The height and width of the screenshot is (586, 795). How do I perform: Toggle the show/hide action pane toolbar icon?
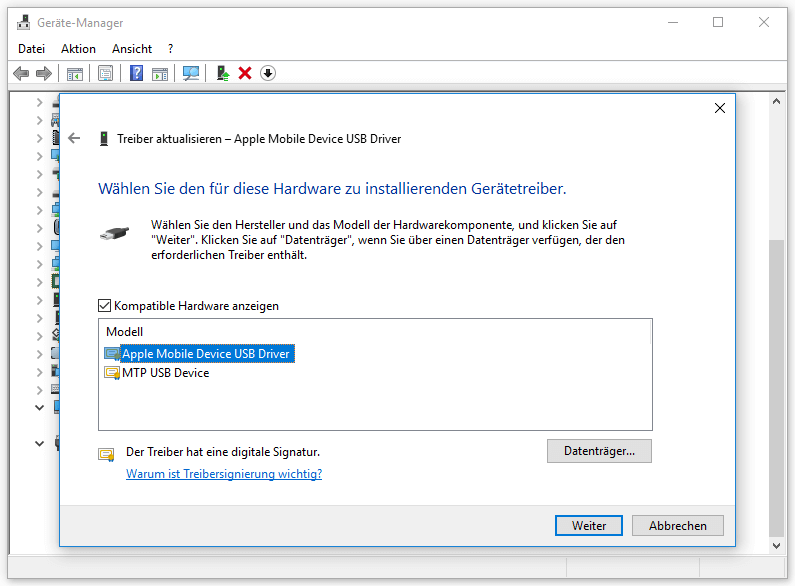coord(160,74)
